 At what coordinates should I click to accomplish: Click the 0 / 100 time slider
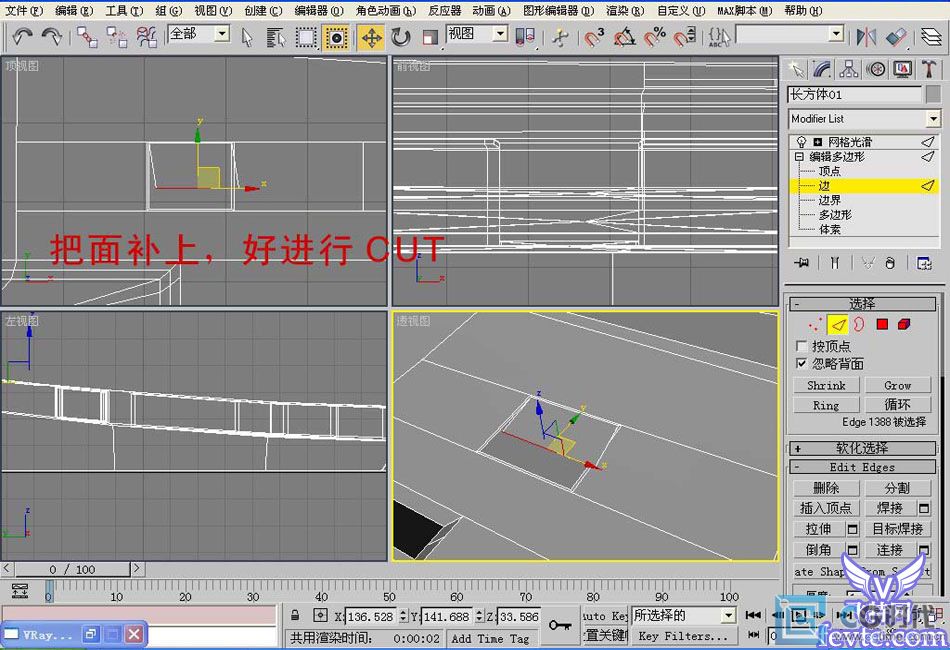pos(72,569)
